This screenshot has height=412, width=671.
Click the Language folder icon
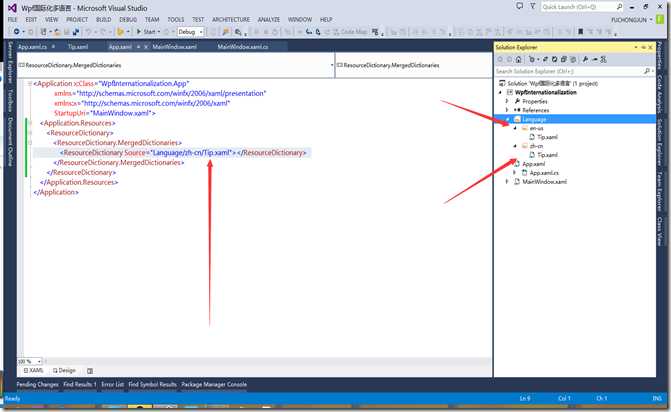(517, 119)
